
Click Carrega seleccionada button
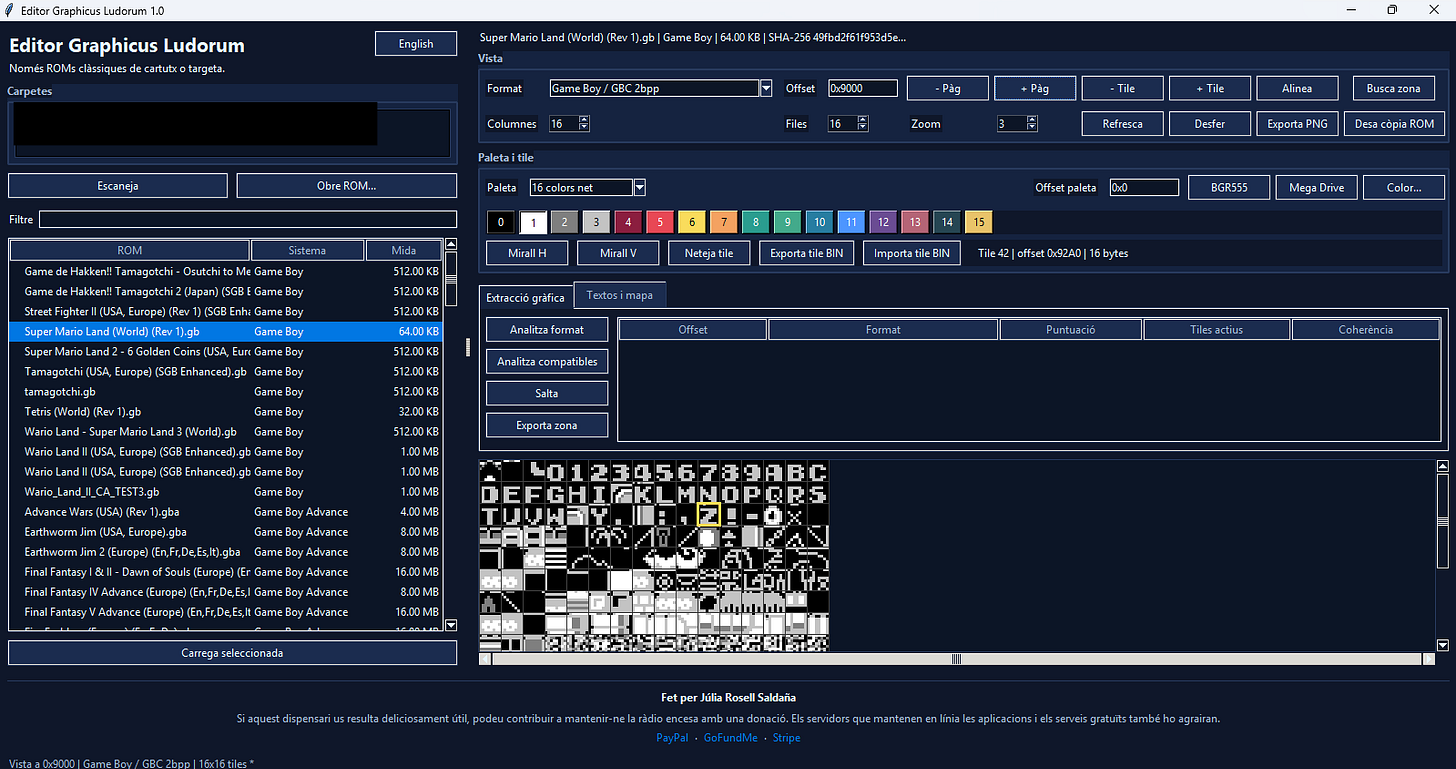(x=232, y=653)
